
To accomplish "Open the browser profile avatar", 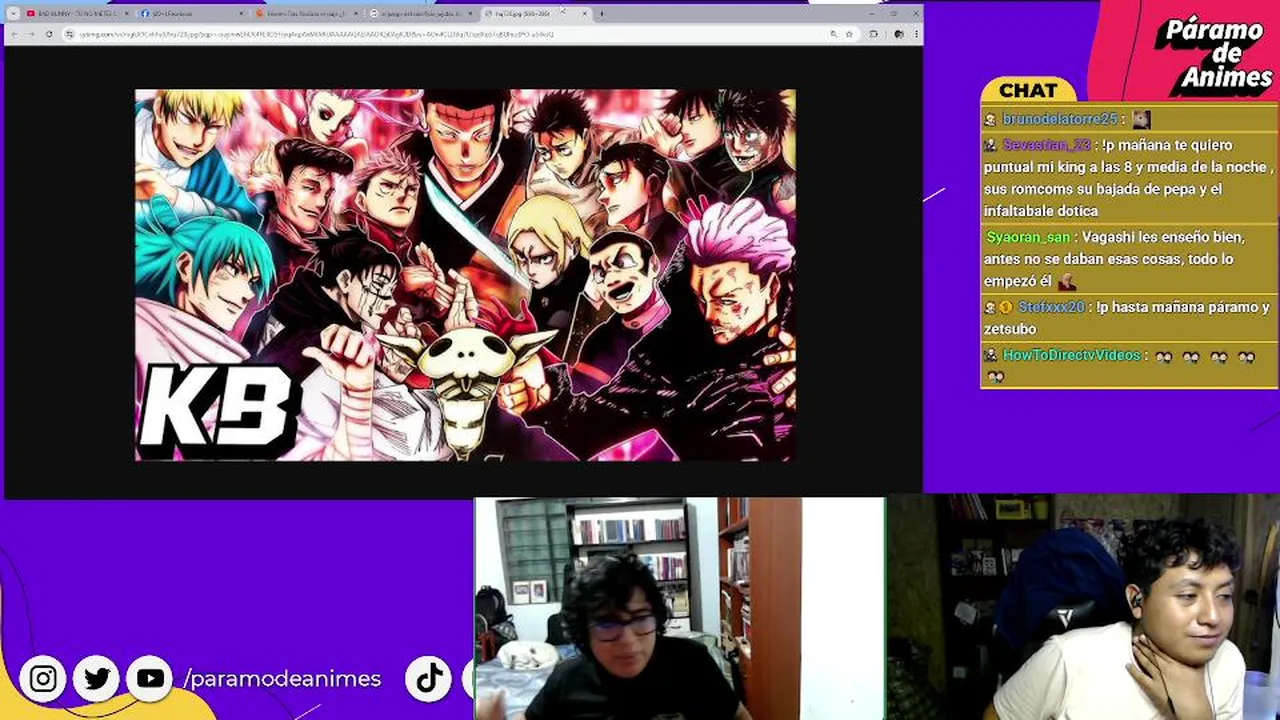I will pyautogui.click(x=898, y=34).
